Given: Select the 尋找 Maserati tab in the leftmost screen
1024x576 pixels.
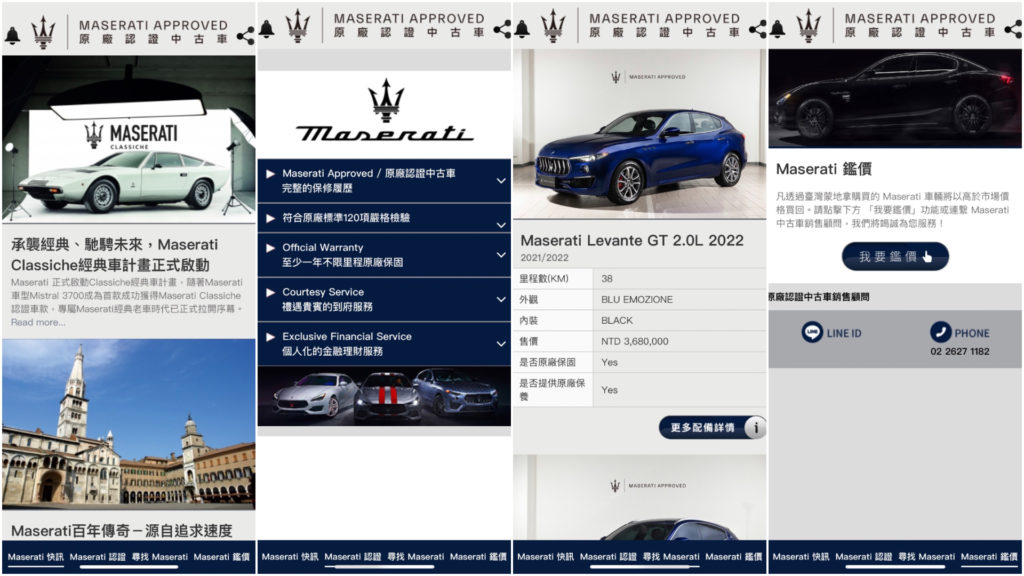Looking at the screenshot, I should tap(160, 557).
